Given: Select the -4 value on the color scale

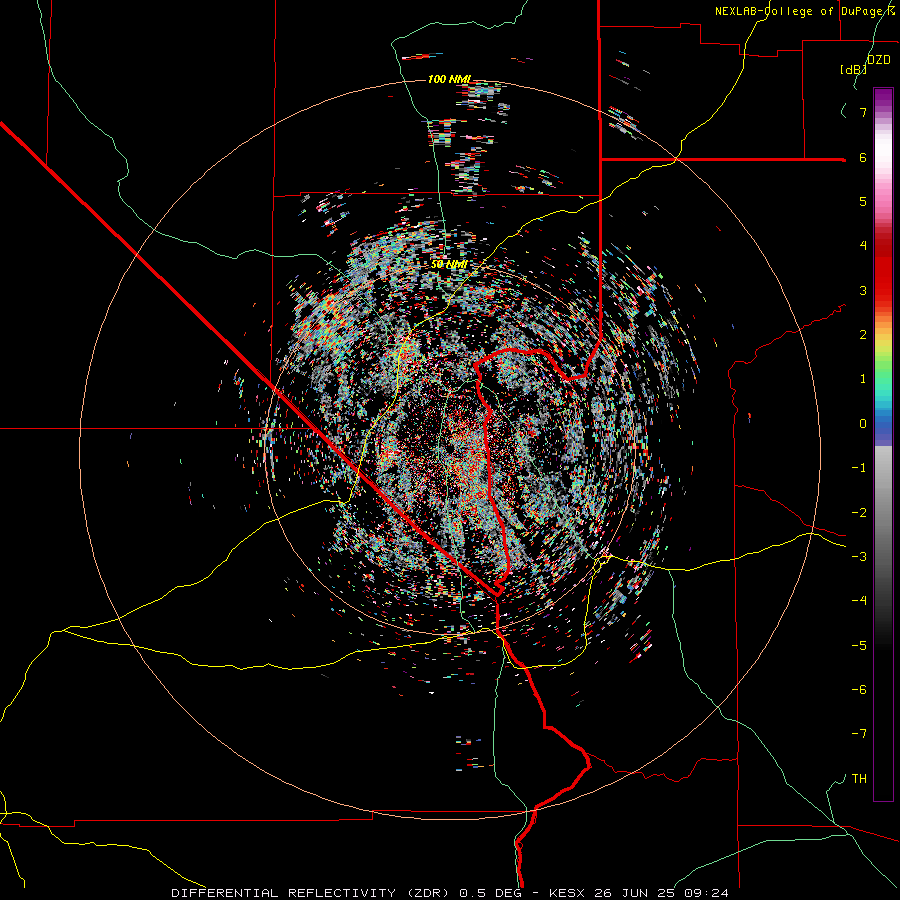Looking at the screenshot, I should point(859,601).
